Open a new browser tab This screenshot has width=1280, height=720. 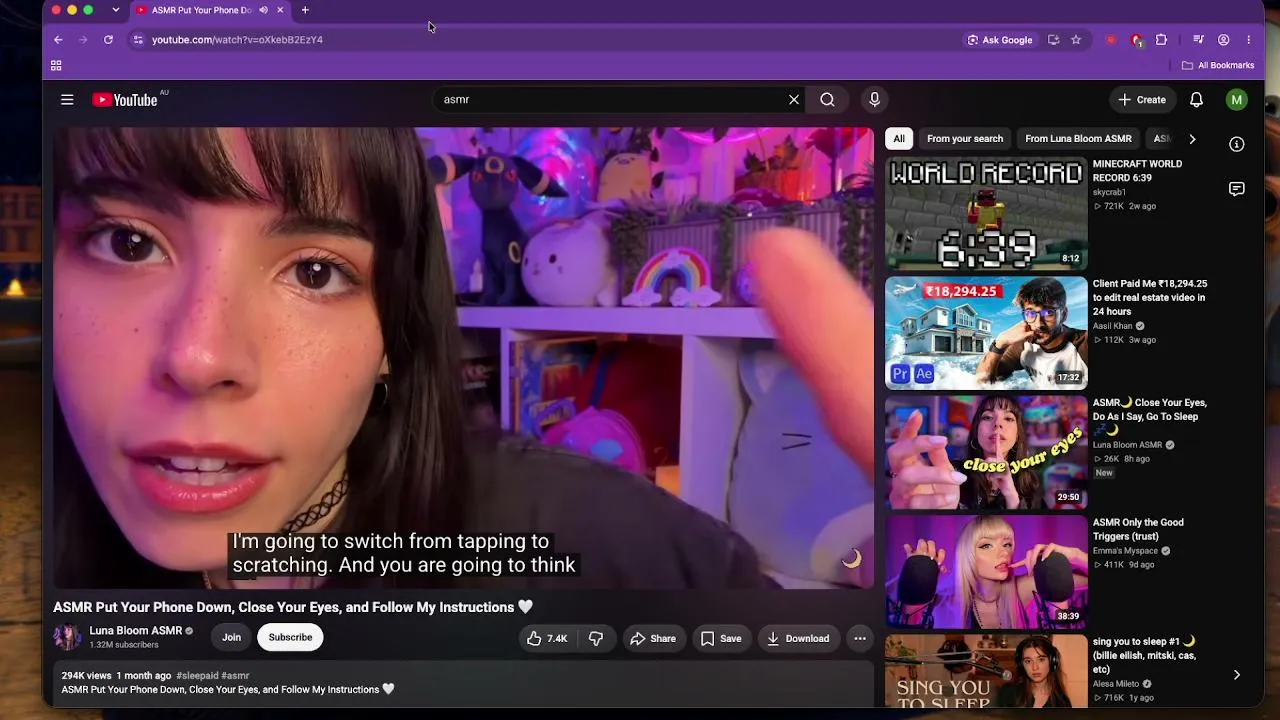click(x=305, y=10)
